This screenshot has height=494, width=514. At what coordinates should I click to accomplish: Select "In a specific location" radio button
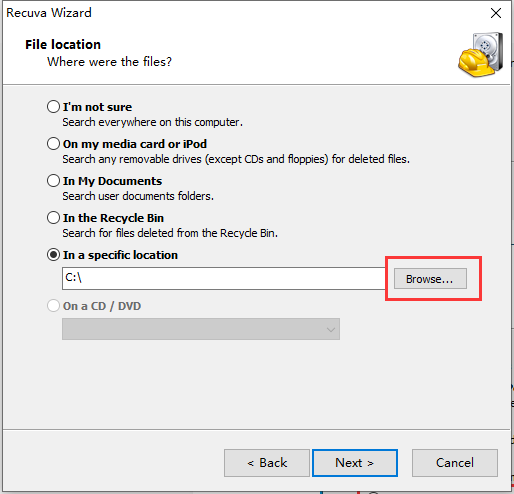pyautogui.click(x=53, y=255)
